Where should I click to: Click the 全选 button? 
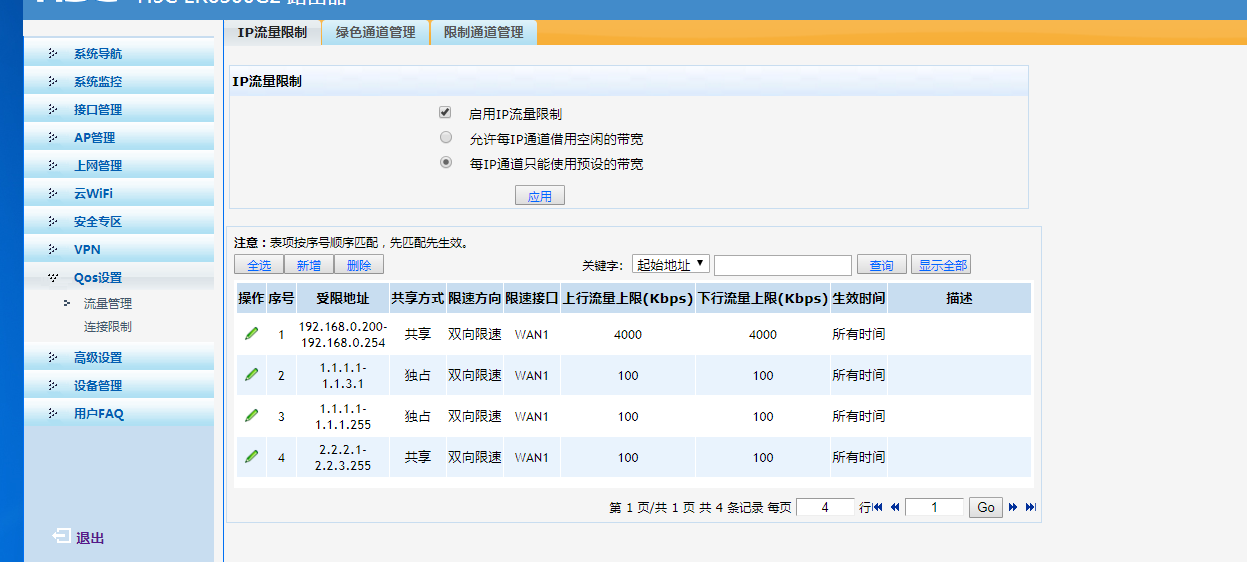(259, 265)
